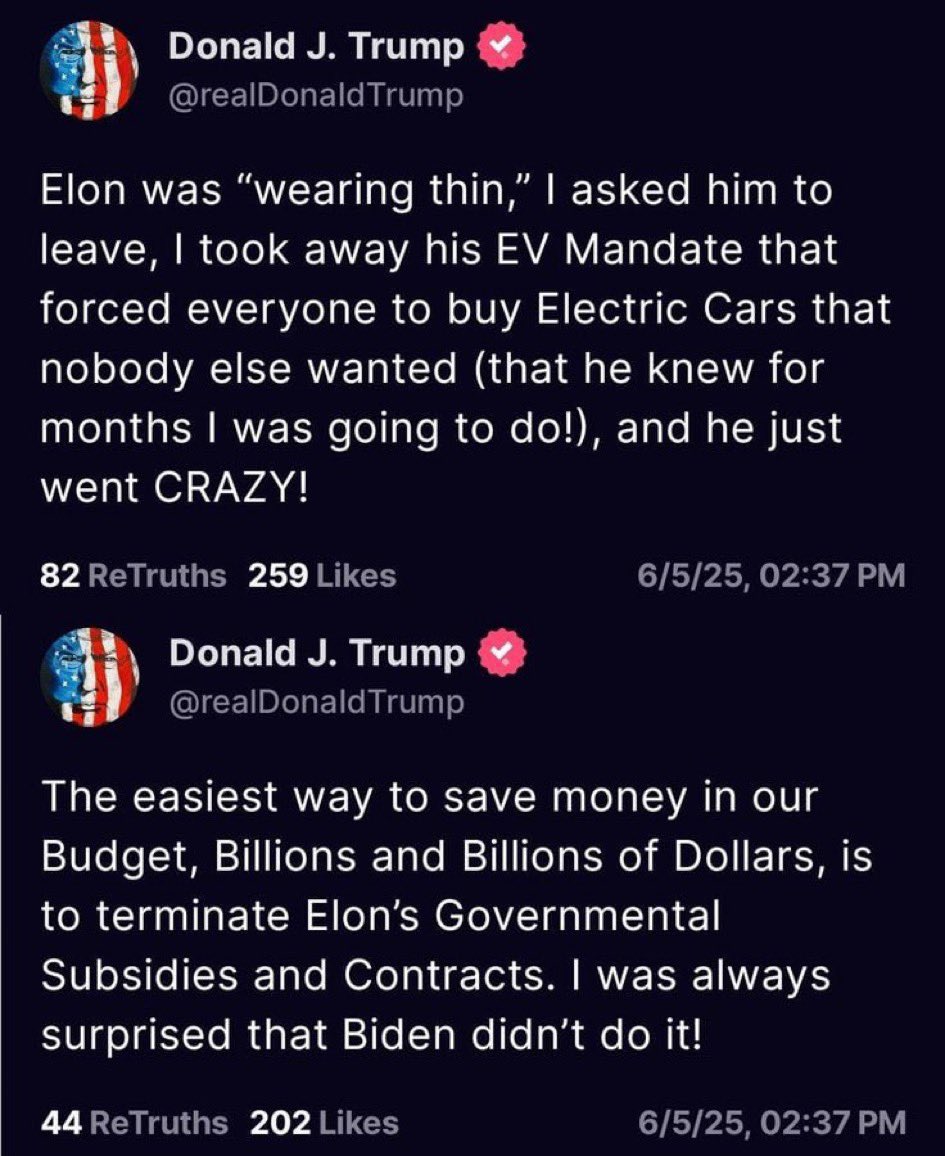
Task: Click the verified badge on the 82 ReTruths post
Action: coord(496,47)
